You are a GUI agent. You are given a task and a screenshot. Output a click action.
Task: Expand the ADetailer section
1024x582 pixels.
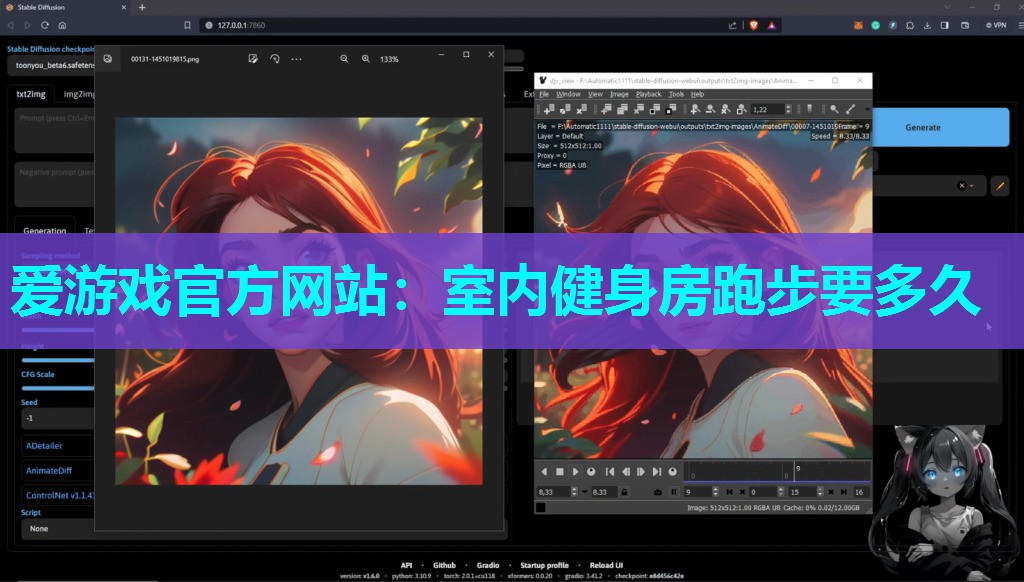coord(44,446)
